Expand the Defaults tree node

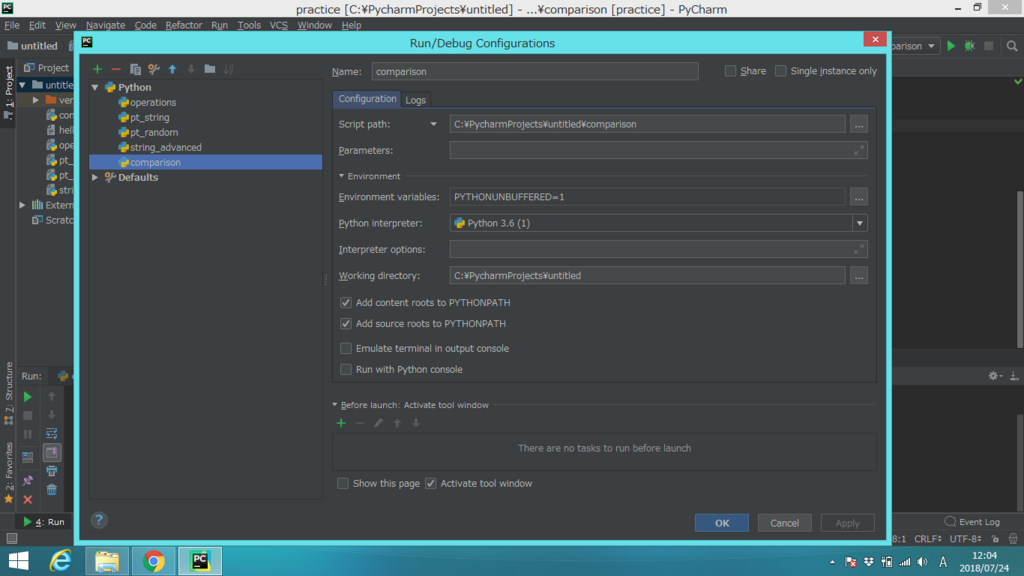95,177
